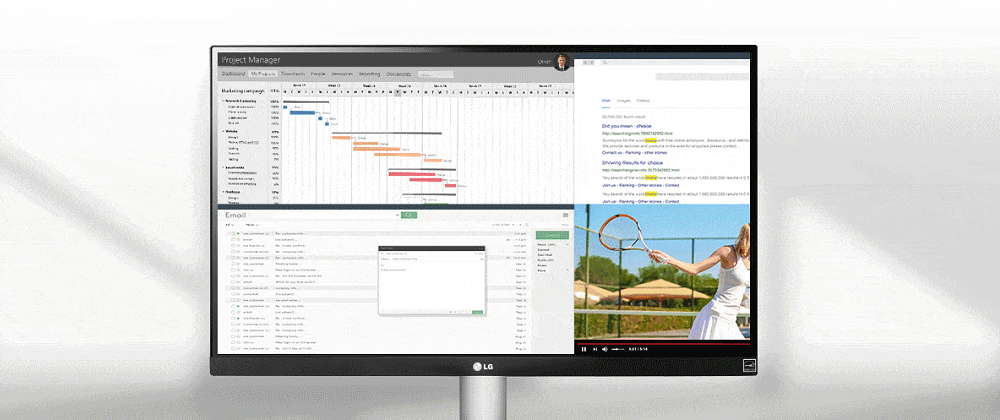1000x420 pixels.
Task: Collapse the Research & planning task group
Action: pos(223,101)
